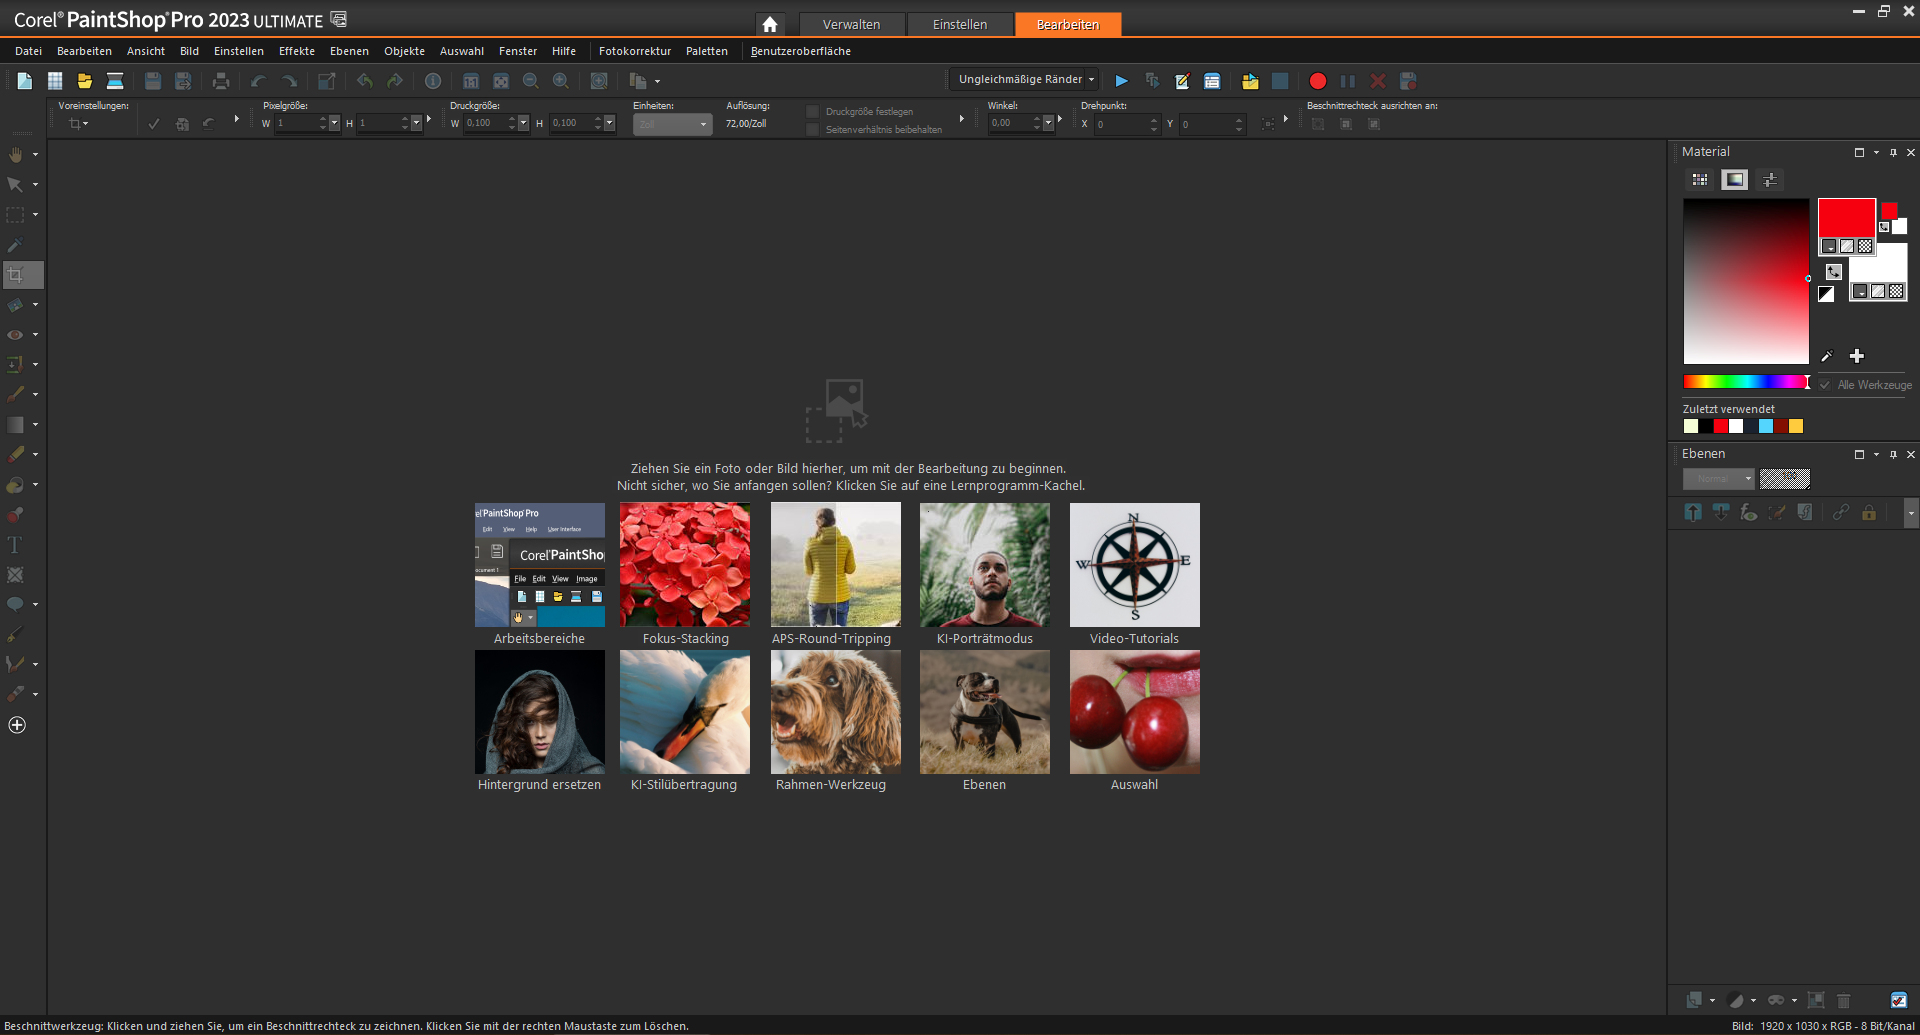Open the Effekte menu
The height and width of the screenshot is (1035, 1920).
pyautogui.click(x=297, y=51)
